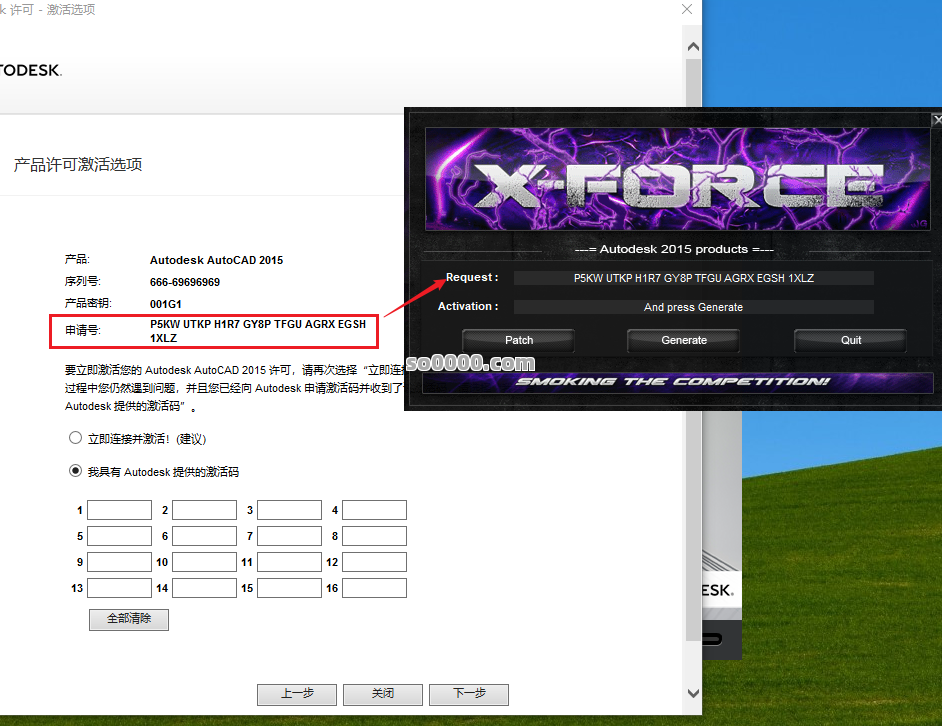The width and height of the screenshot is (942, 726).
Task: Select the "我具有 Autodesk 提供的激活码" radio option
Action: pyautogui.click(x=75, y=471)
